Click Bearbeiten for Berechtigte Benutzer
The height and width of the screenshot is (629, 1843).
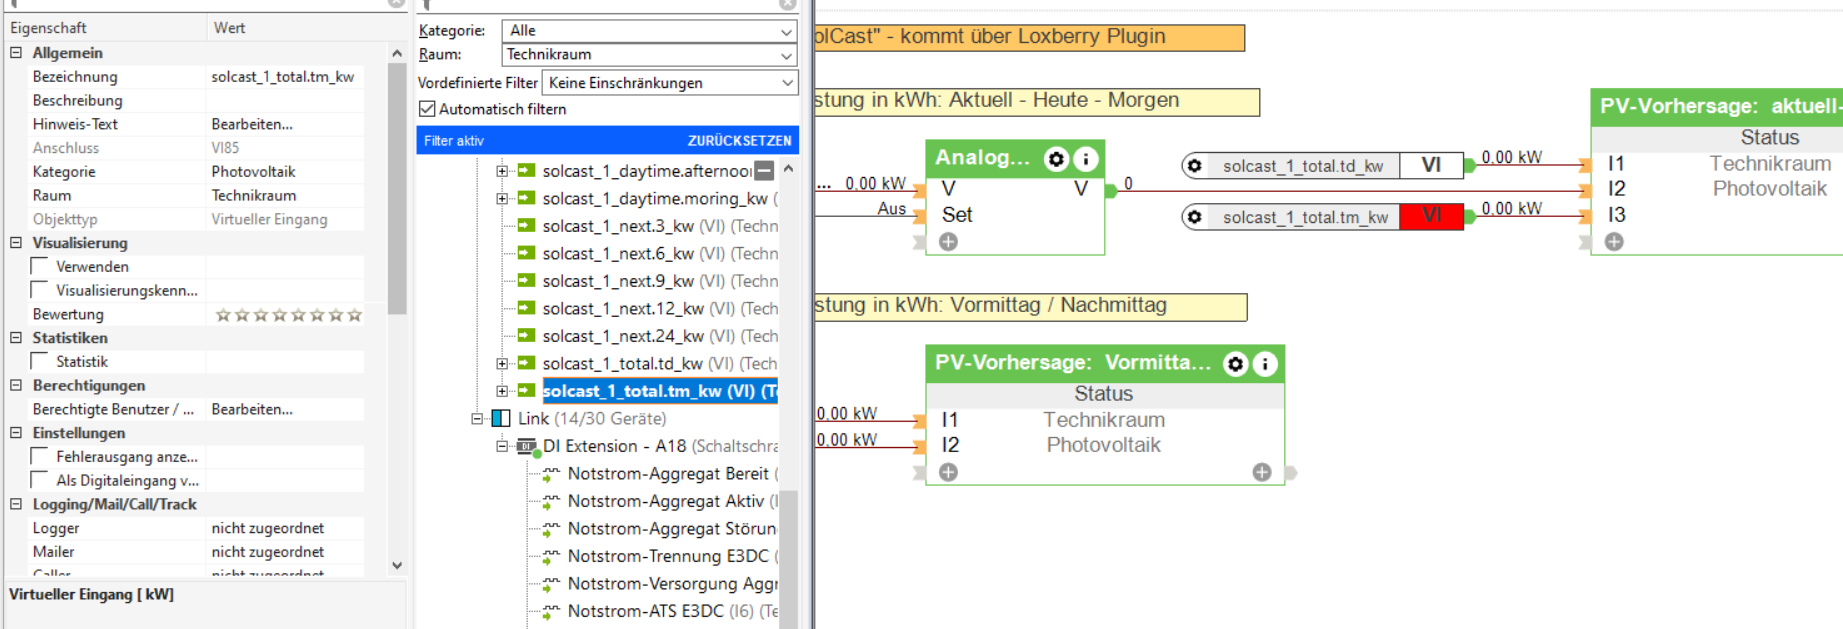pyautogui.click(x=252, y=409)
